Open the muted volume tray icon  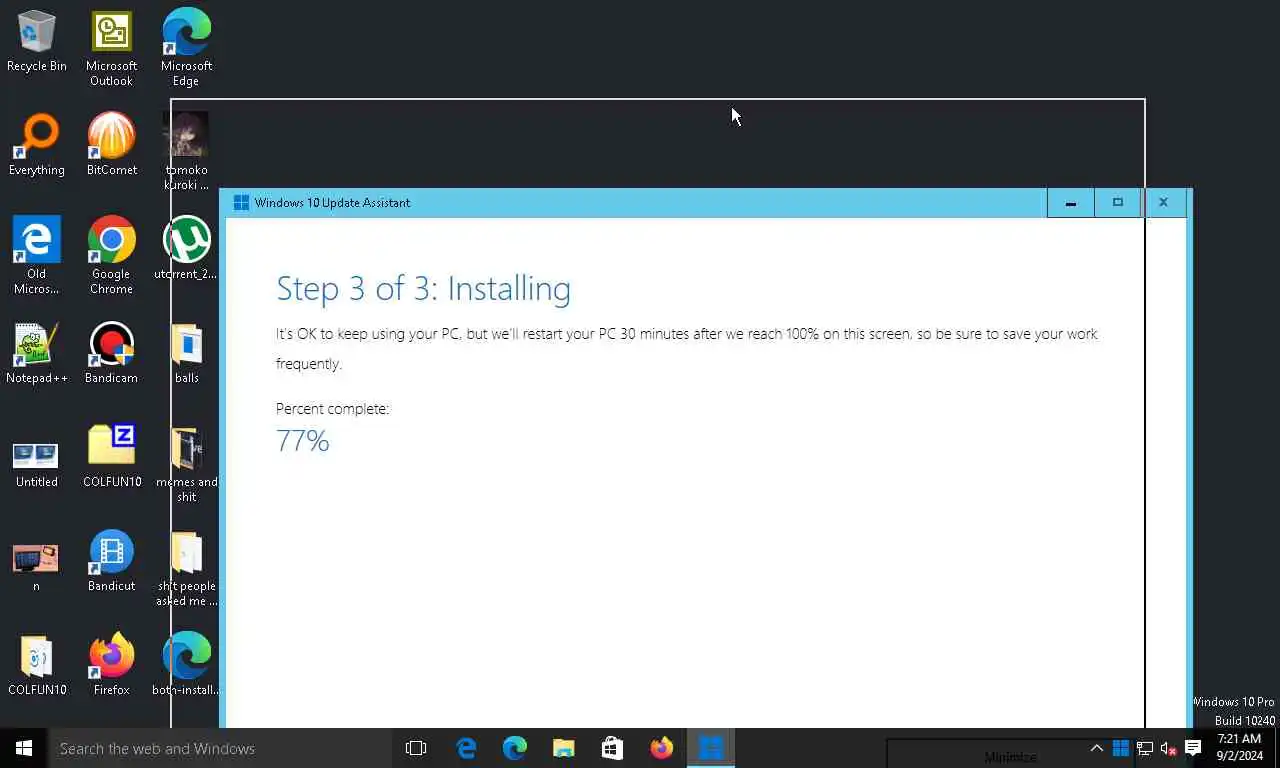point(1168,748)
